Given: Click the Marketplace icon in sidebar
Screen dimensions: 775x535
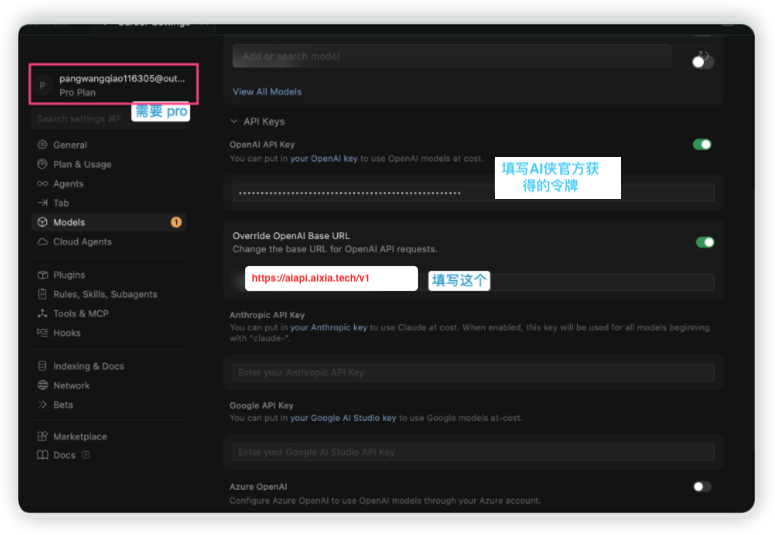Looking at the screenshot, I should (x=42, y=437).
